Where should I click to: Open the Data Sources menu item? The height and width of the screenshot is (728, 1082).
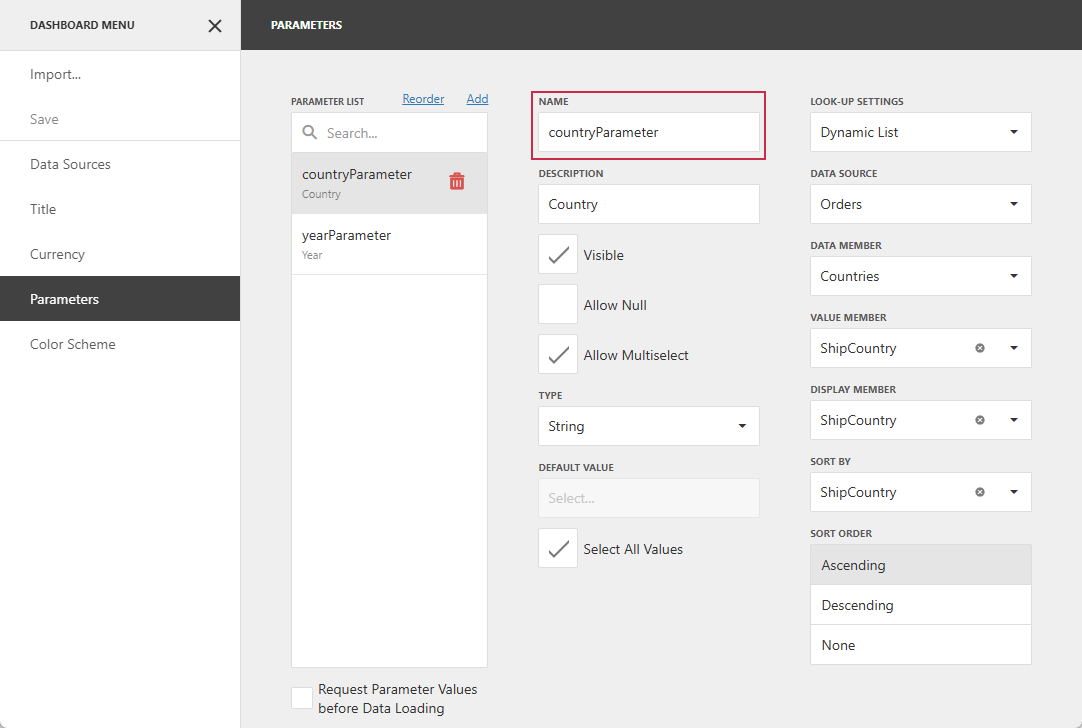120,164
